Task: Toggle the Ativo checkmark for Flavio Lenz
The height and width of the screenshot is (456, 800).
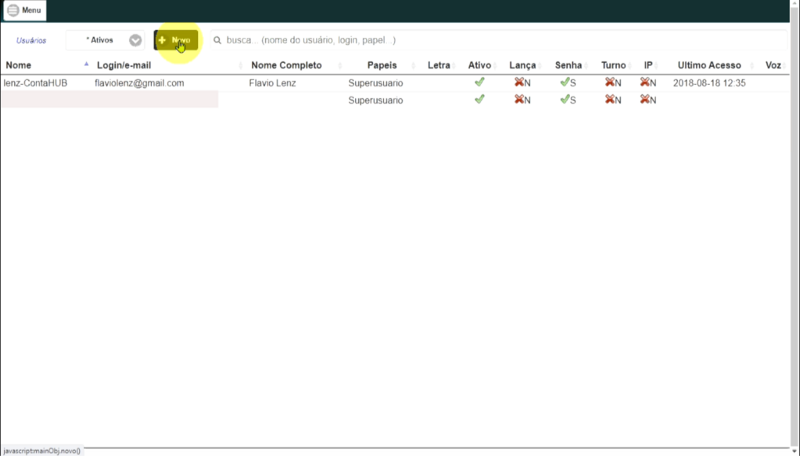Action: tap(479, 82)
